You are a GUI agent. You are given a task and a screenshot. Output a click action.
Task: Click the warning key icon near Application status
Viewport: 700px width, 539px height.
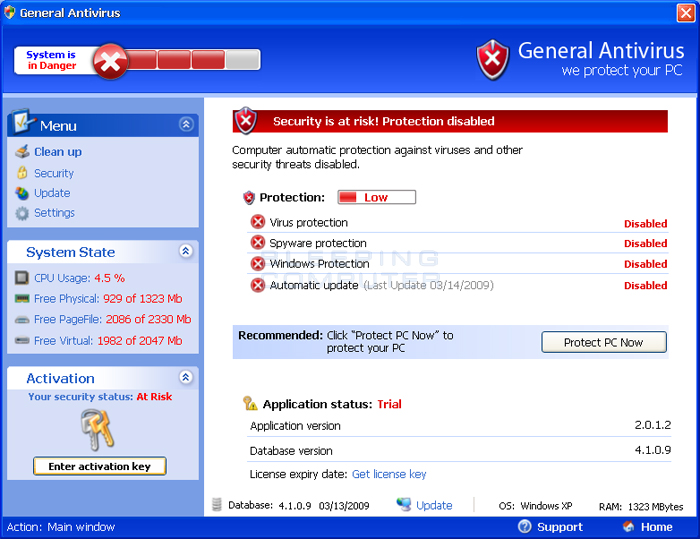tap(250, 403)
